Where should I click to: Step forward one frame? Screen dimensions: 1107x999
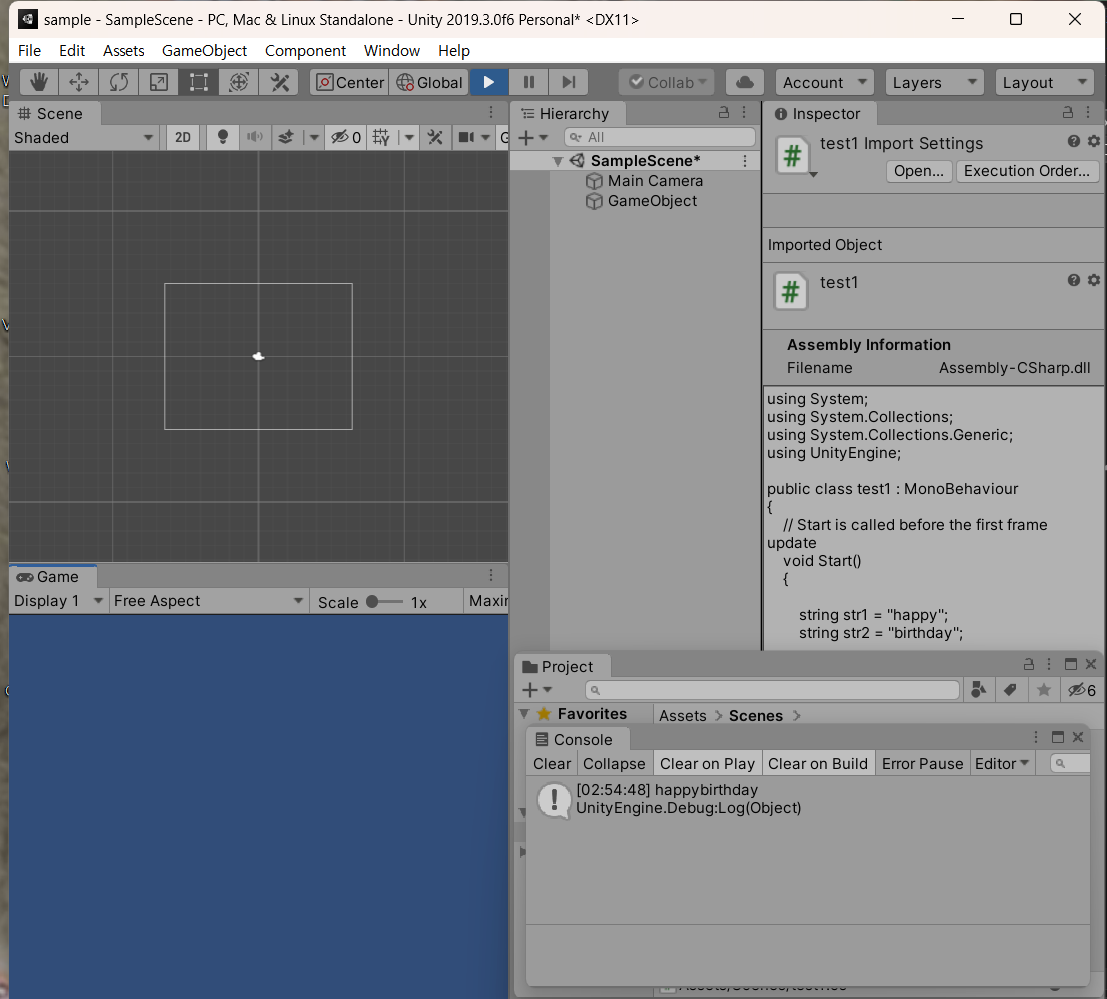tap(569, 83)
